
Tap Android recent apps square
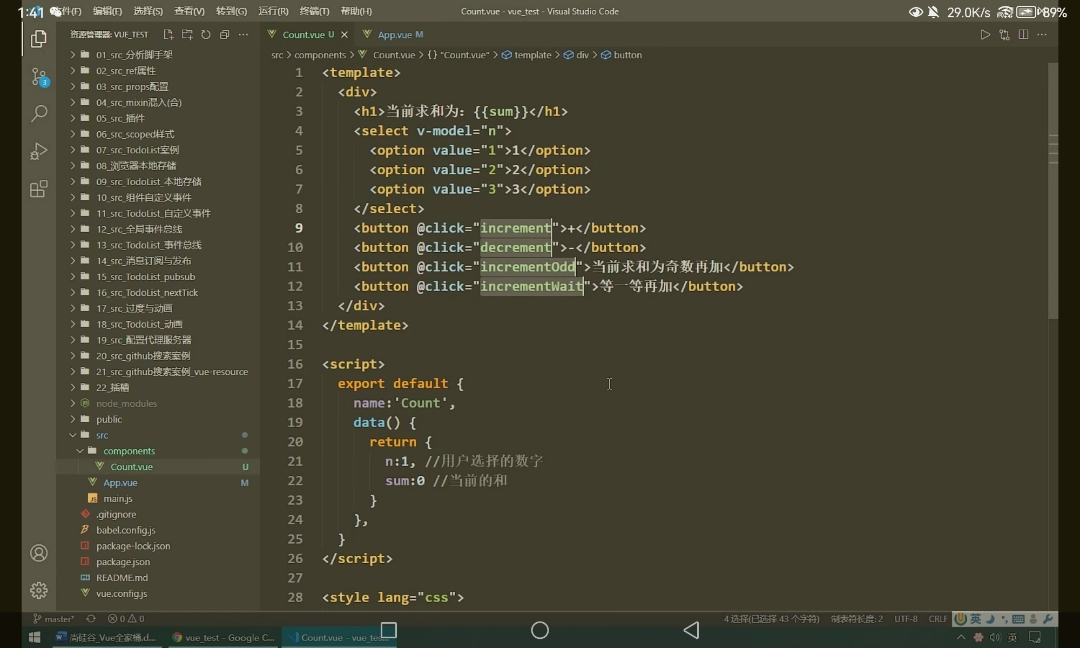click(x=388, y=630)
